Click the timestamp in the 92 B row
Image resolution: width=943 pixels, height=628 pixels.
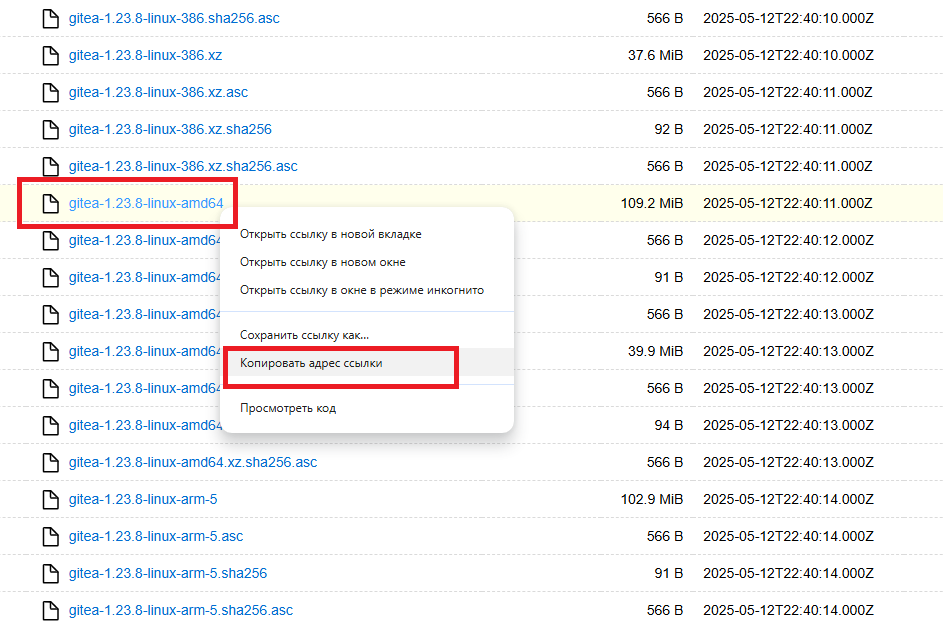788,129
